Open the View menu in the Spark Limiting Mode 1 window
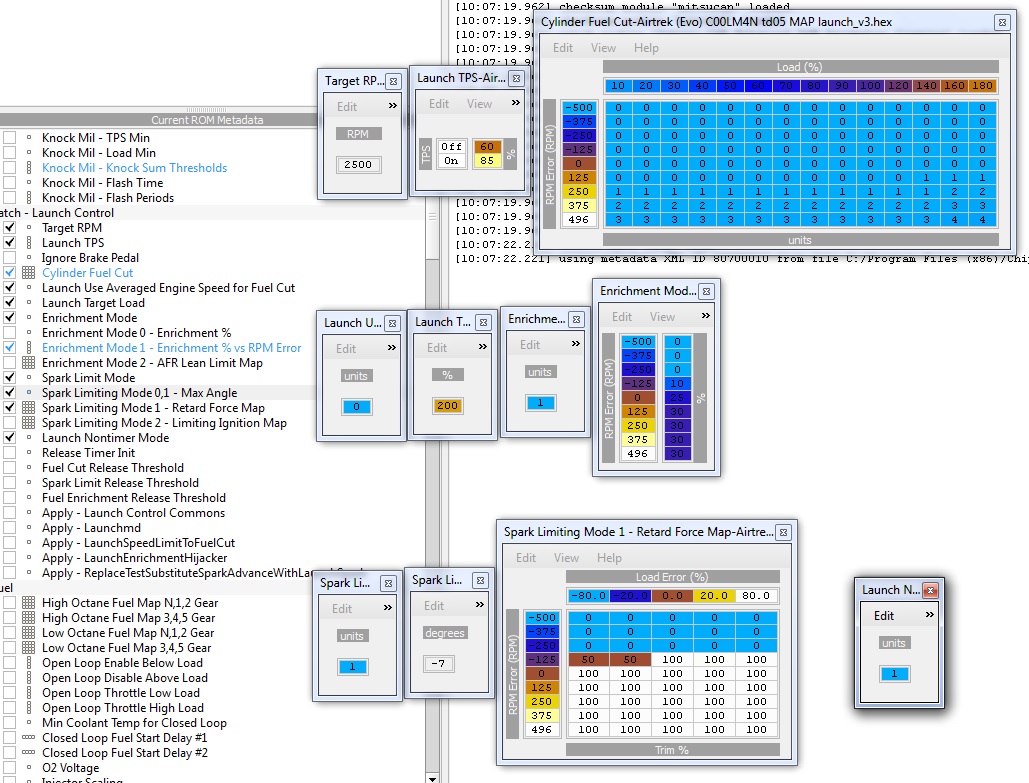The height and width of the screenshot is (783, 1029). pos(566,558)
